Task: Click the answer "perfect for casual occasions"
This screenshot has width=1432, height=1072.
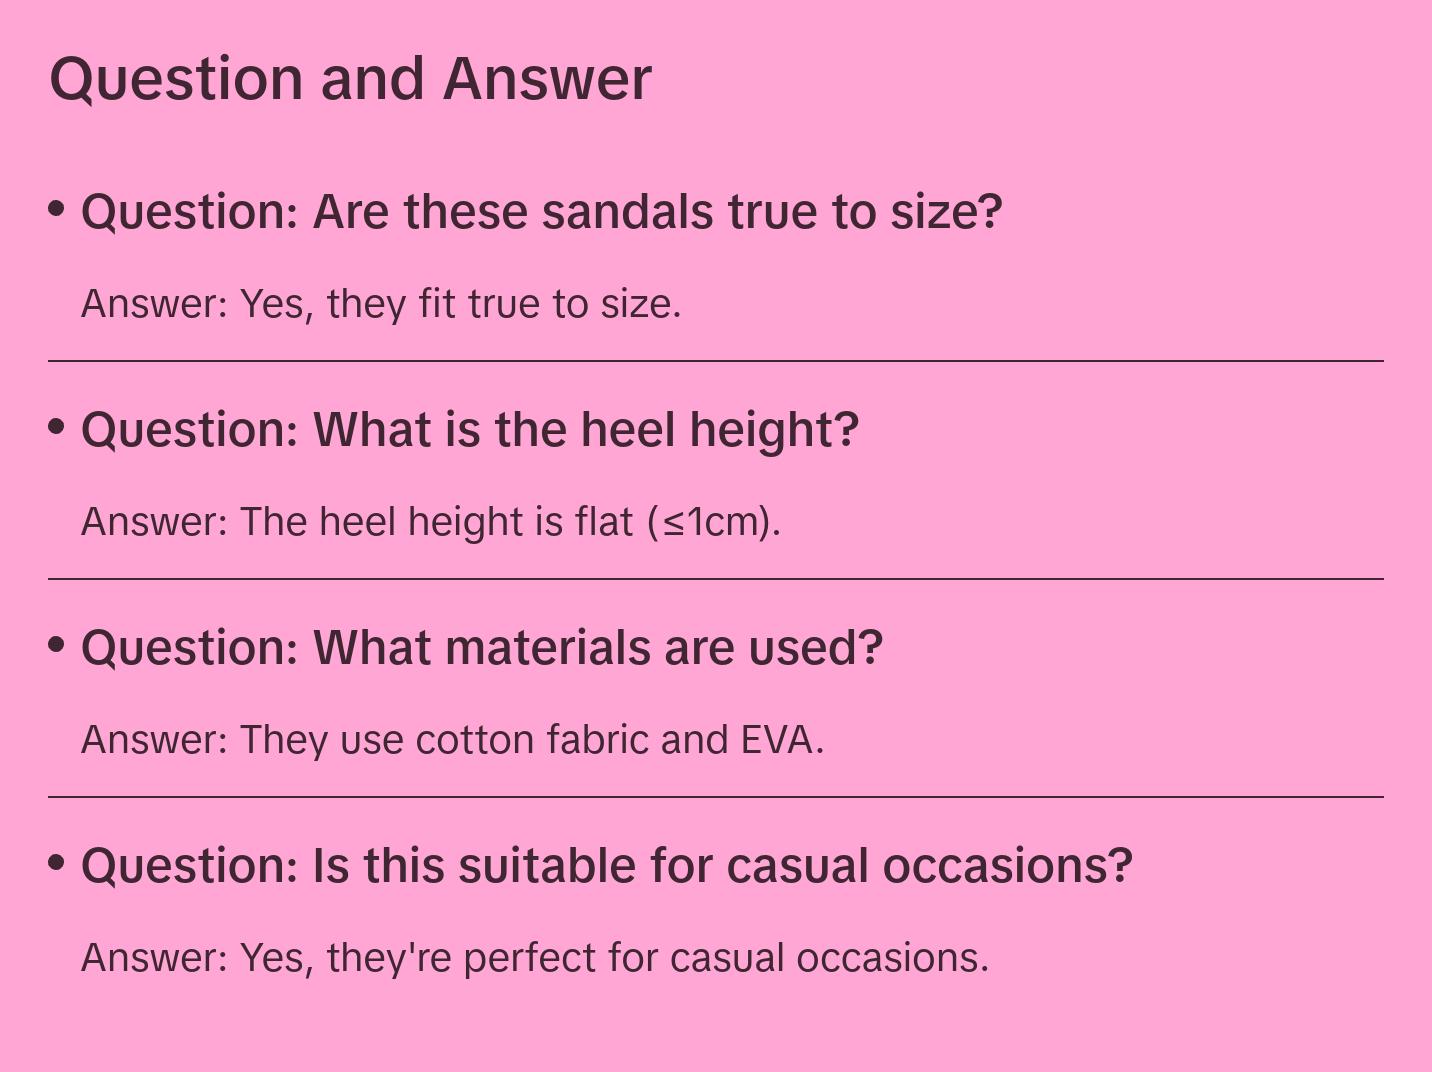Action: pos(535,958)
